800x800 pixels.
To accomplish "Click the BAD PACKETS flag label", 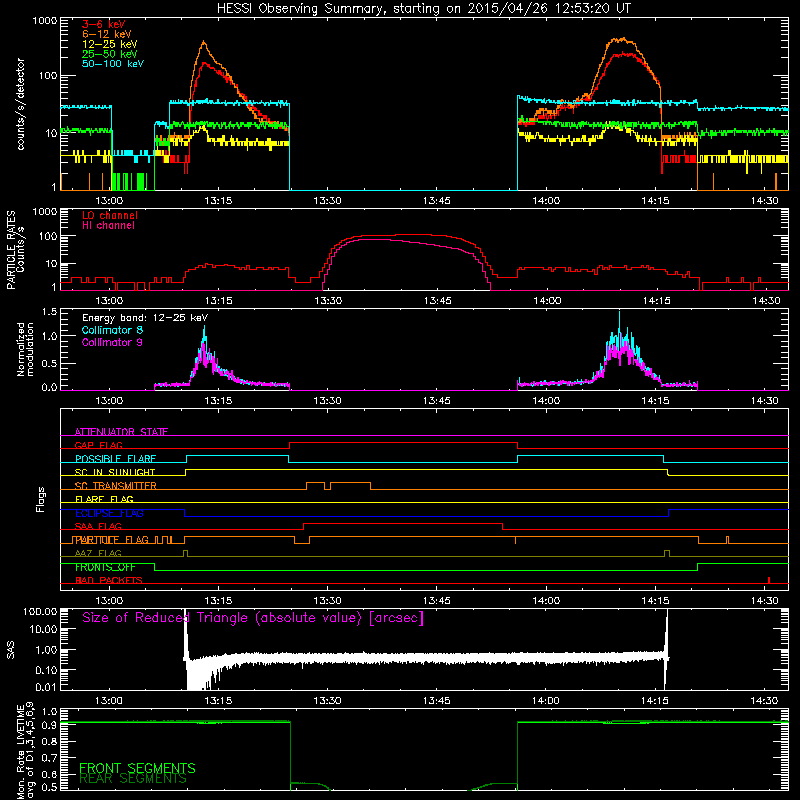I will [x=109, y=581].
